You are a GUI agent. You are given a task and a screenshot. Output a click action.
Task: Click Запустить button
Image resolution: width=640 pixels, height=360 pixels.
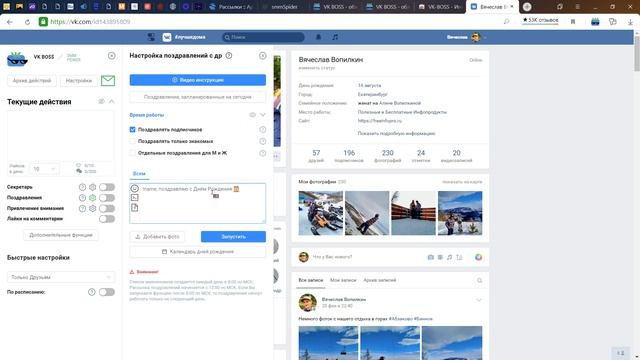click(x=233, y=237)
